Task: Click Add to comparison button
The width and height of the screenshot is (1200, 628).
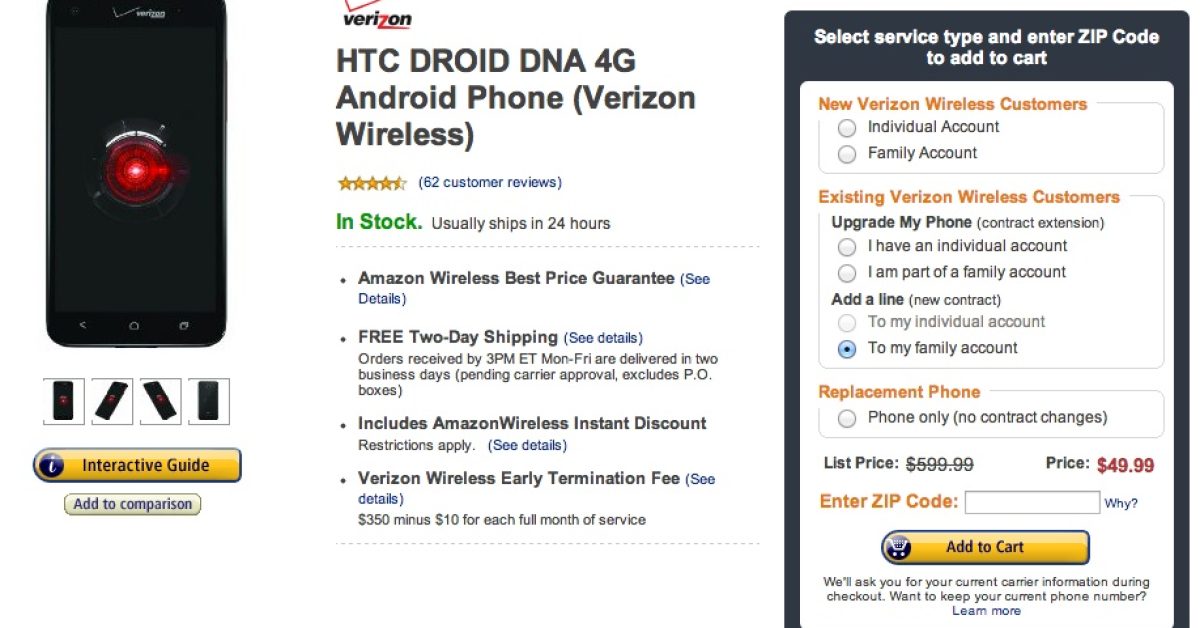Action: 132,504
